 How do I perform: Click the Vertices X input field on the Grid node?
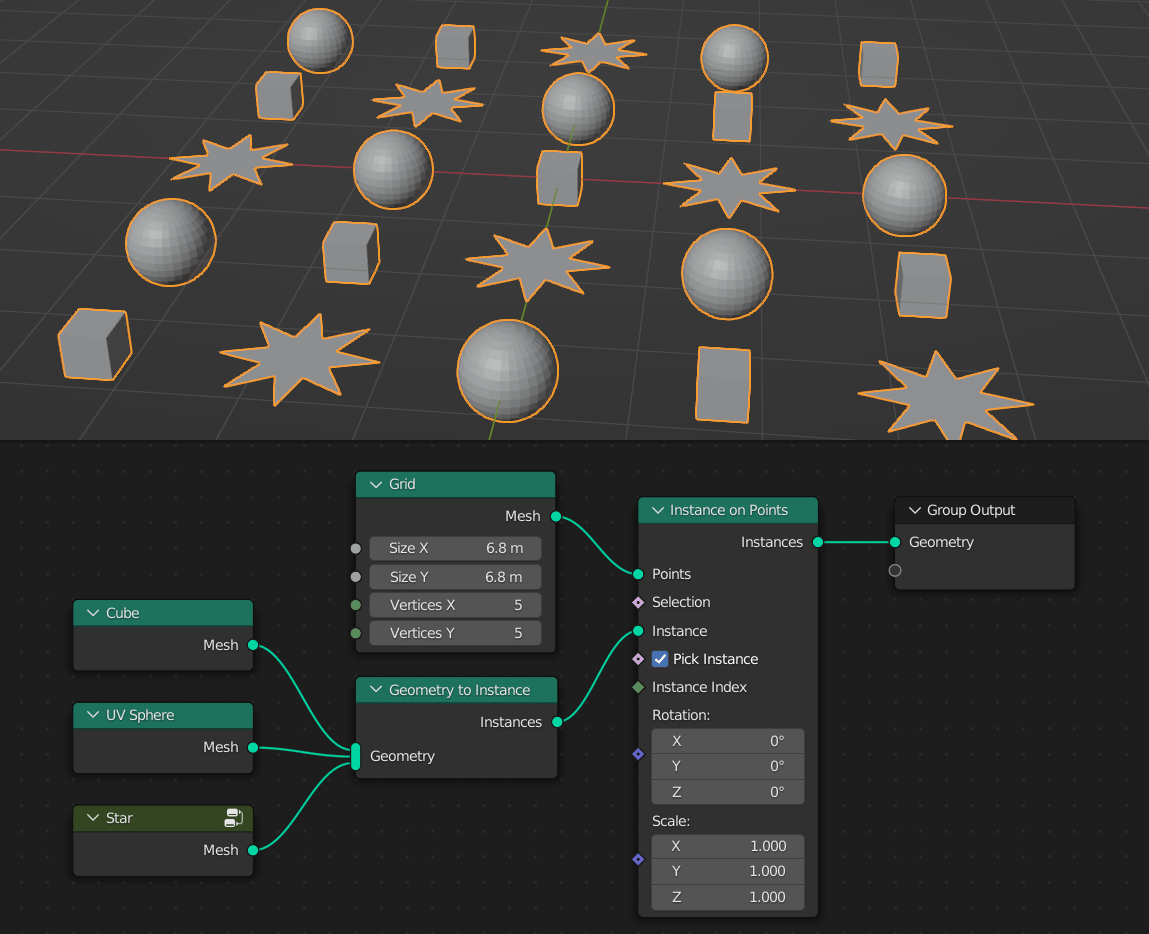(x=455, y=605)
